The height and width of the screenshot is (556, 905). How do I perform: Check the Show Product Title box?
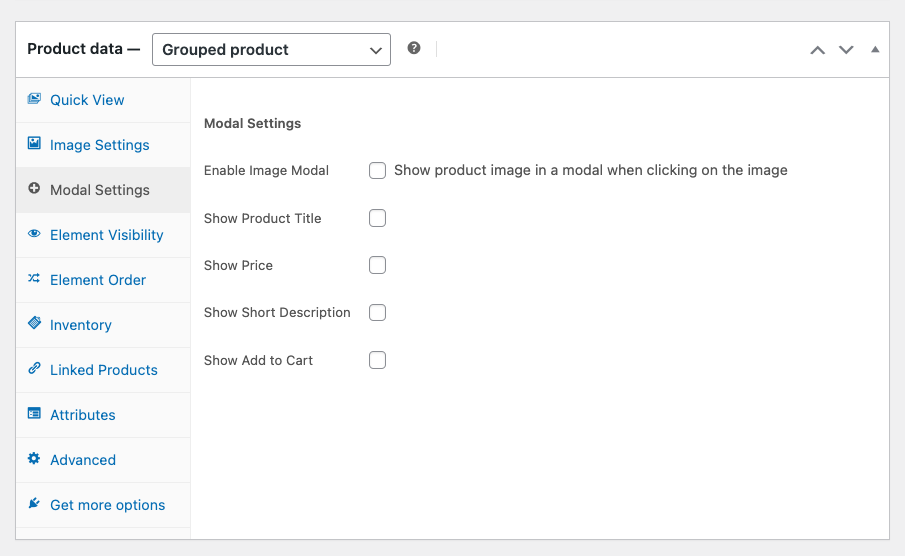377,218
